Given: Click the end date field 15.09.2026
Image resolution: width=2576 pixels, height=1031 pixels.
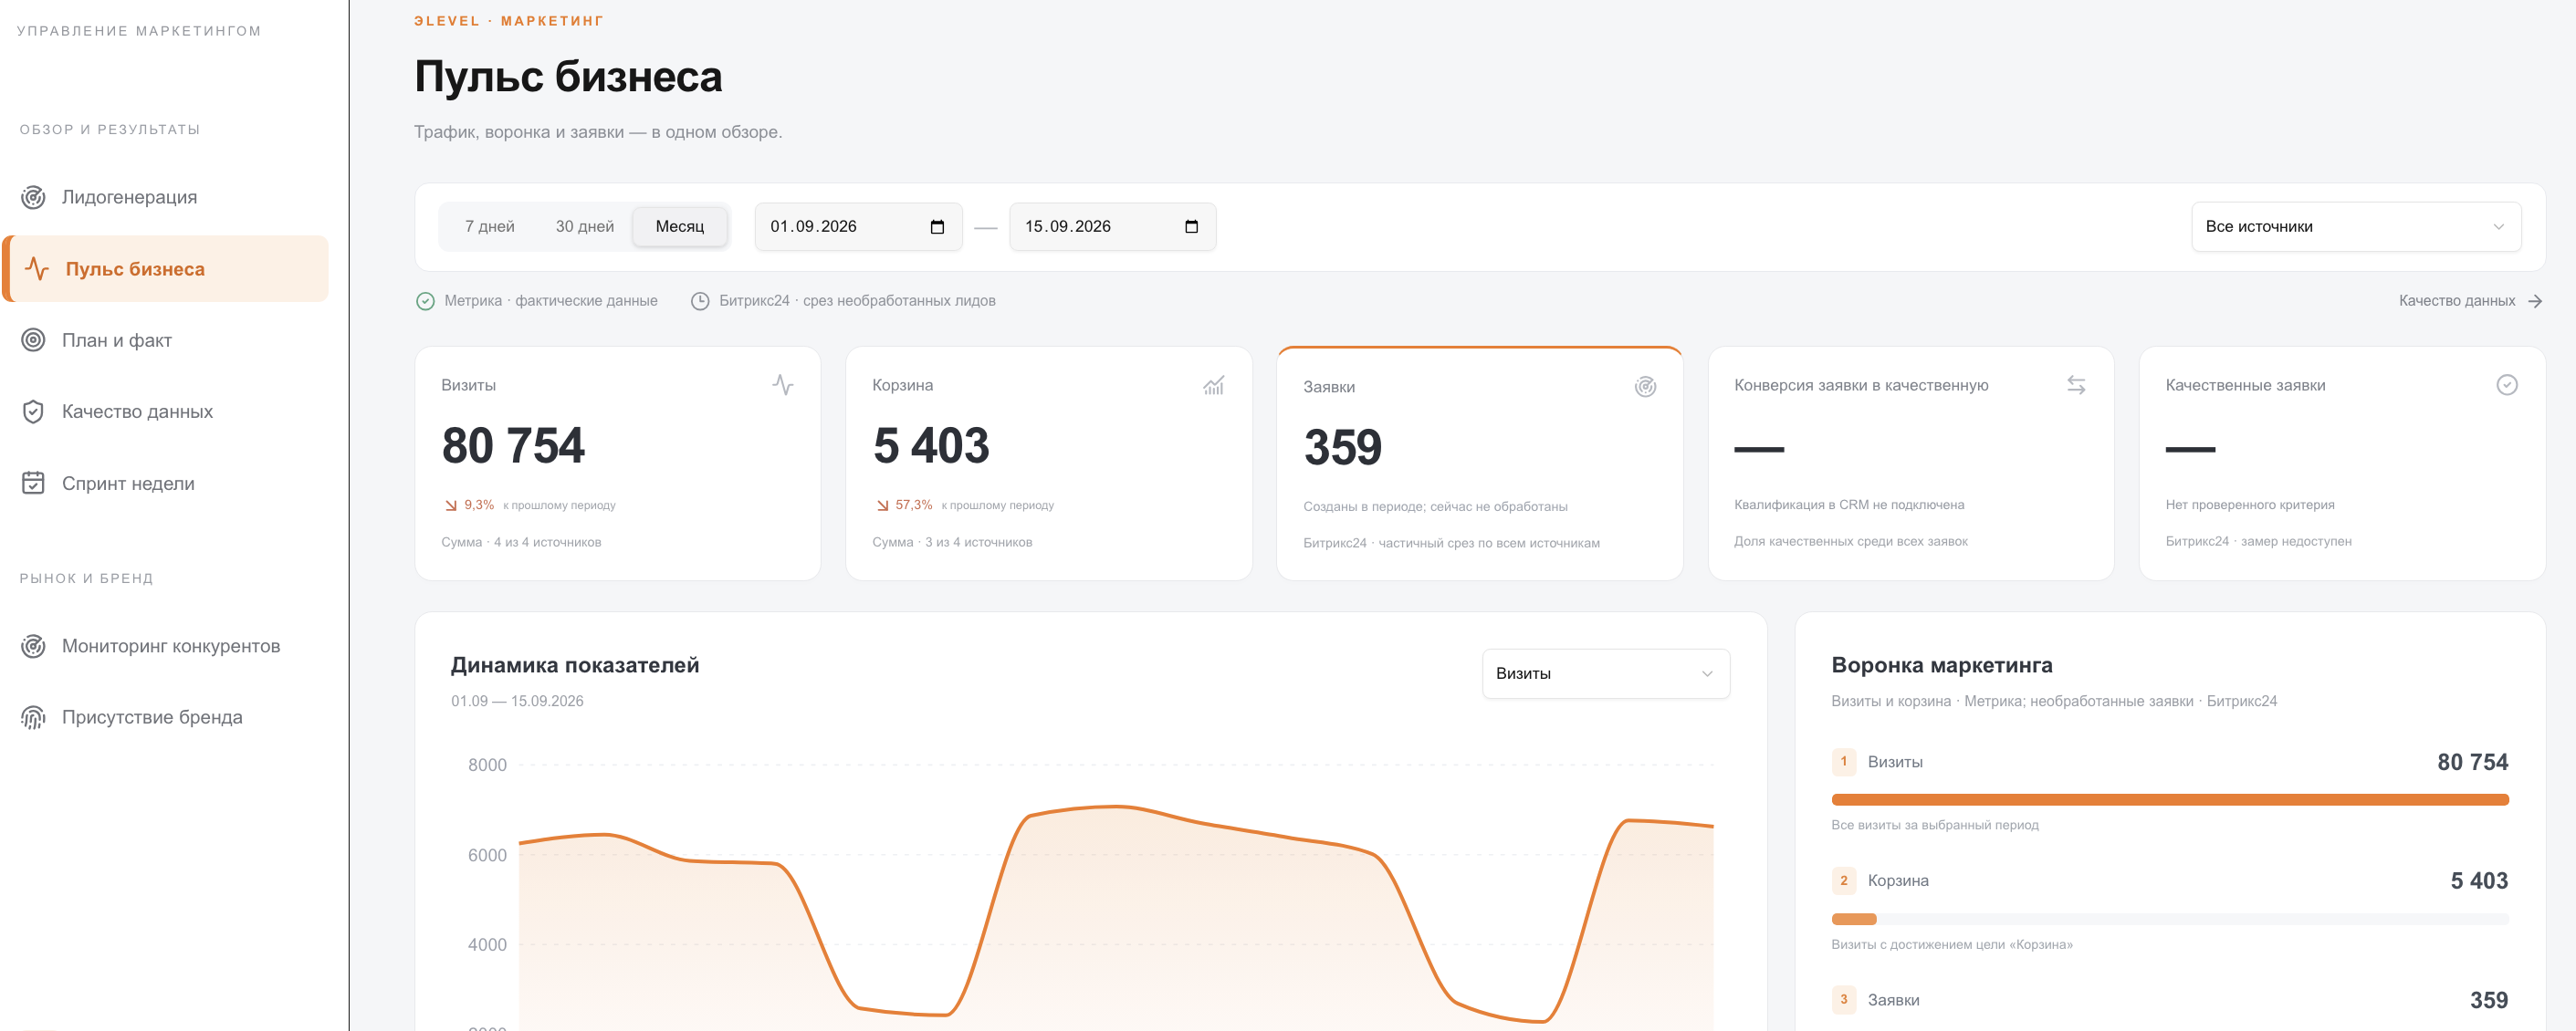Looking at the screenshot, I should click(x=1112, y=227).
